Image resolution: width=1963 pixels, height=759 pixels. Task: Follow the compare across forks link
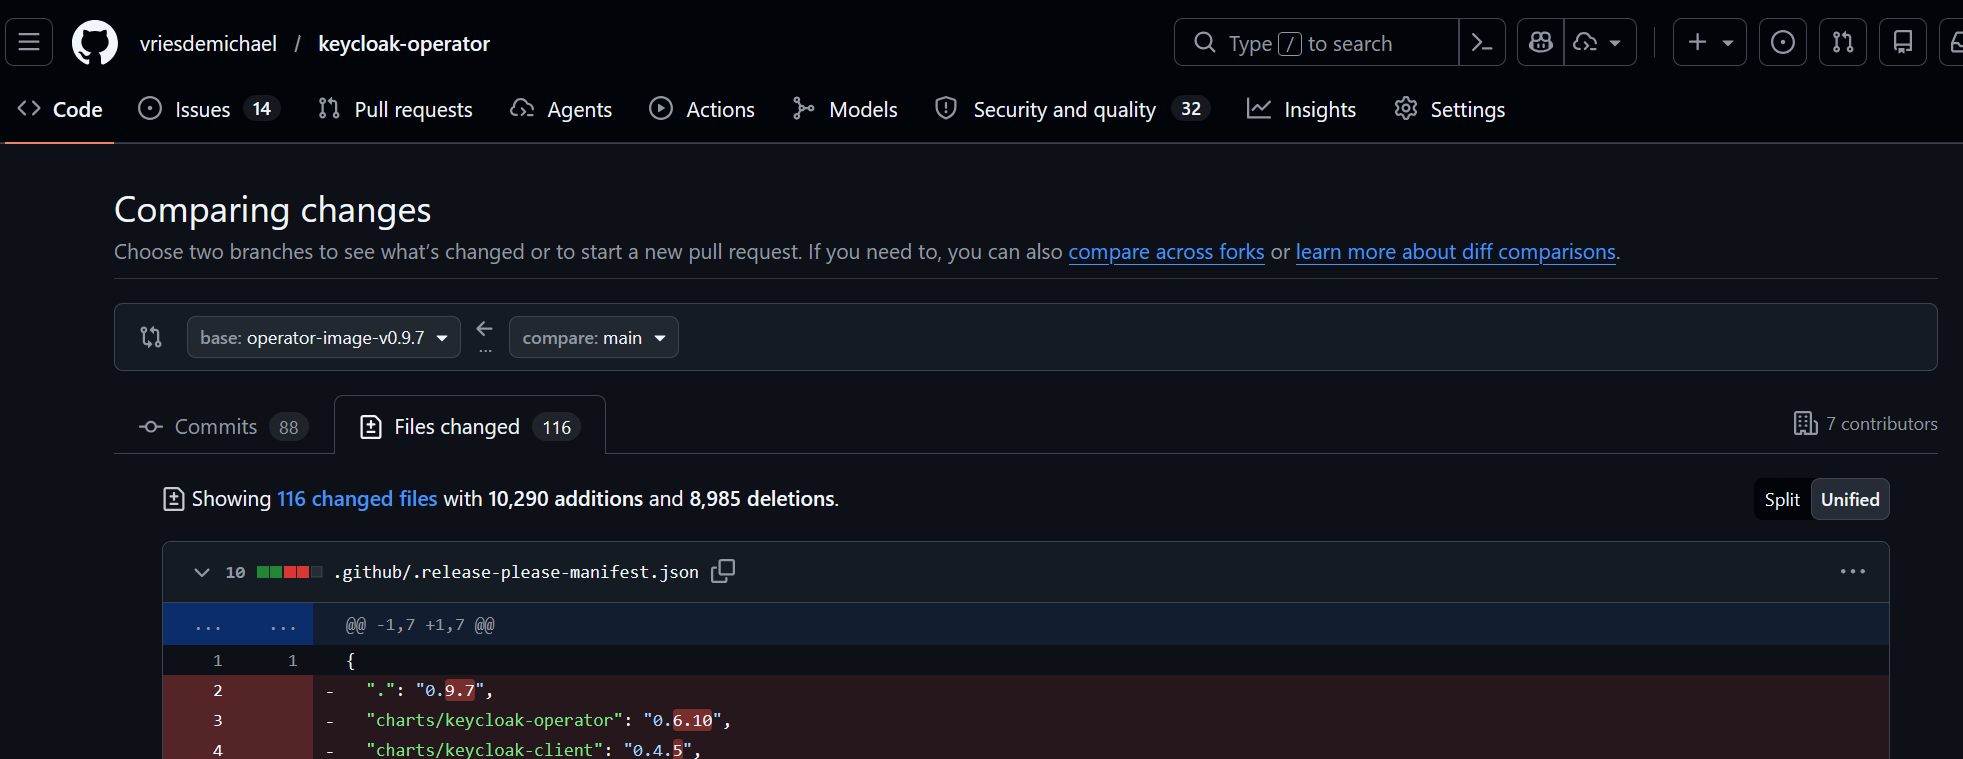click(1166, 252)
